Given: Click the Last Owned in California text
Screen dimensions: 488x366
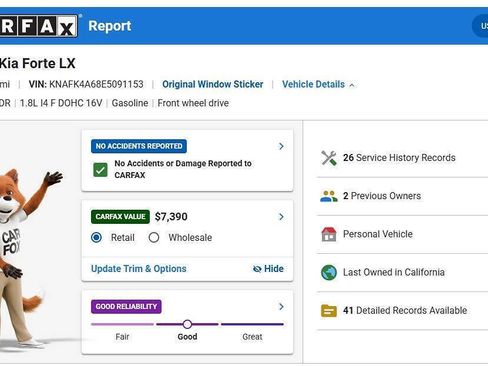Looking at the screenshot, I should click(x=394, y=272).
